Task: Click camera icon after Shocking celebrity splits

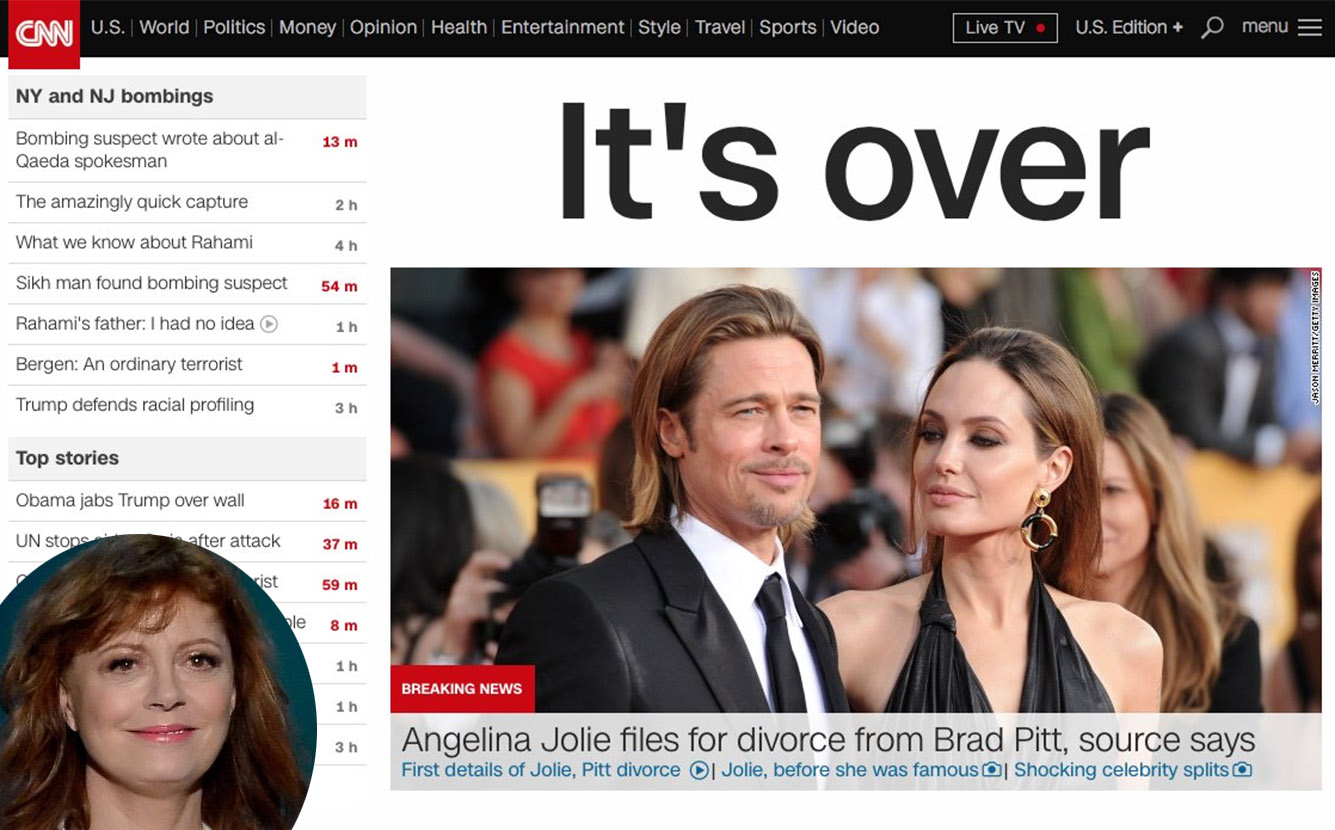Action: (x=1242, y=770)
